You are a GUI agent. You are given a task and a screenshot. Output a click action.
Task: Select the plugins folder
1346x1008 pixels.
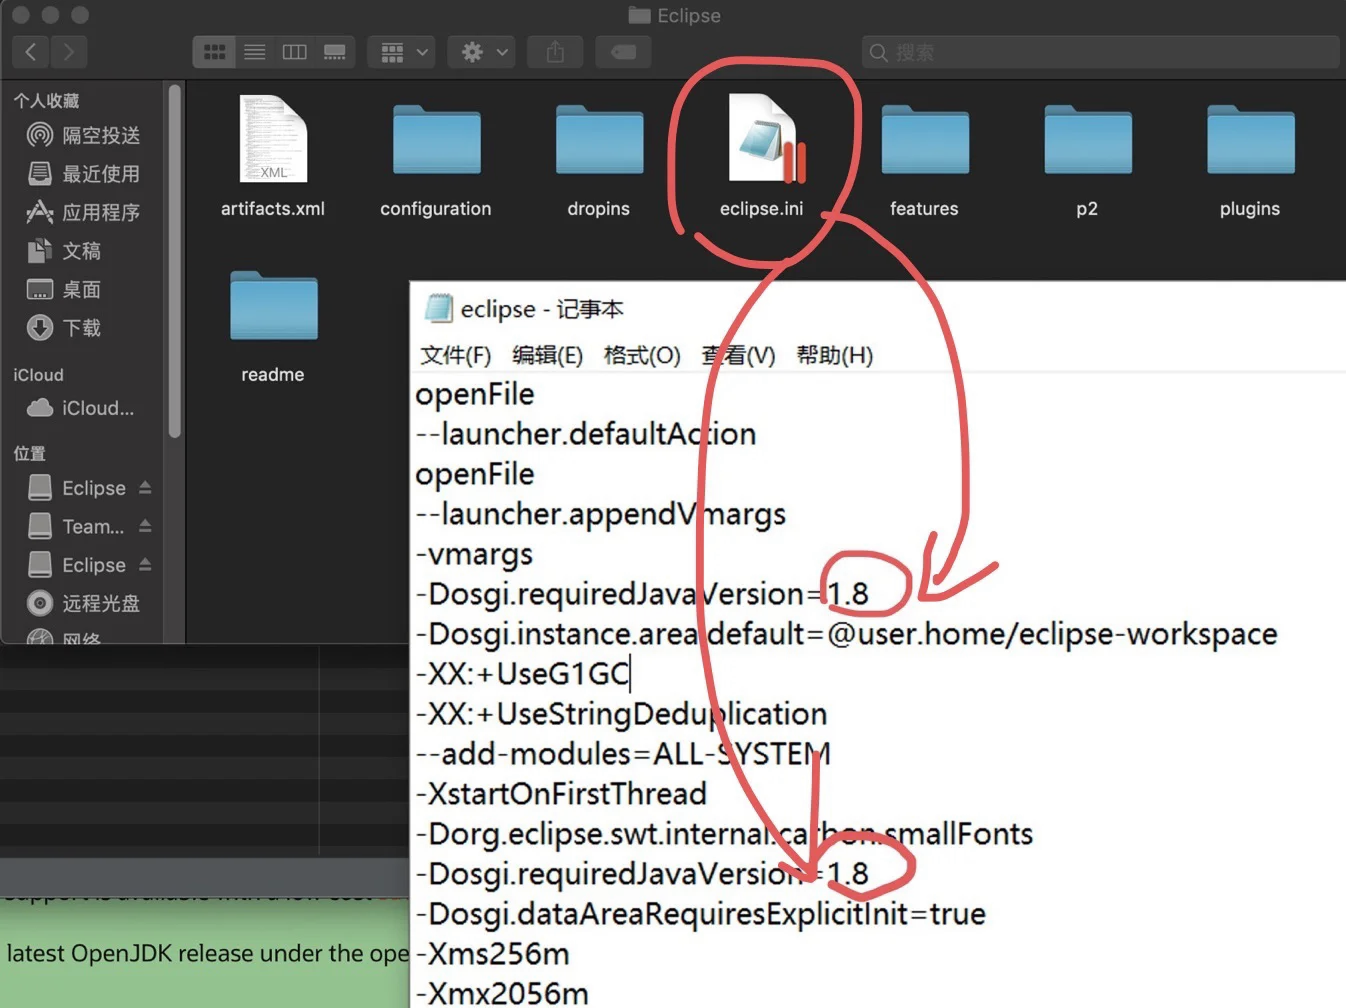1250,160
